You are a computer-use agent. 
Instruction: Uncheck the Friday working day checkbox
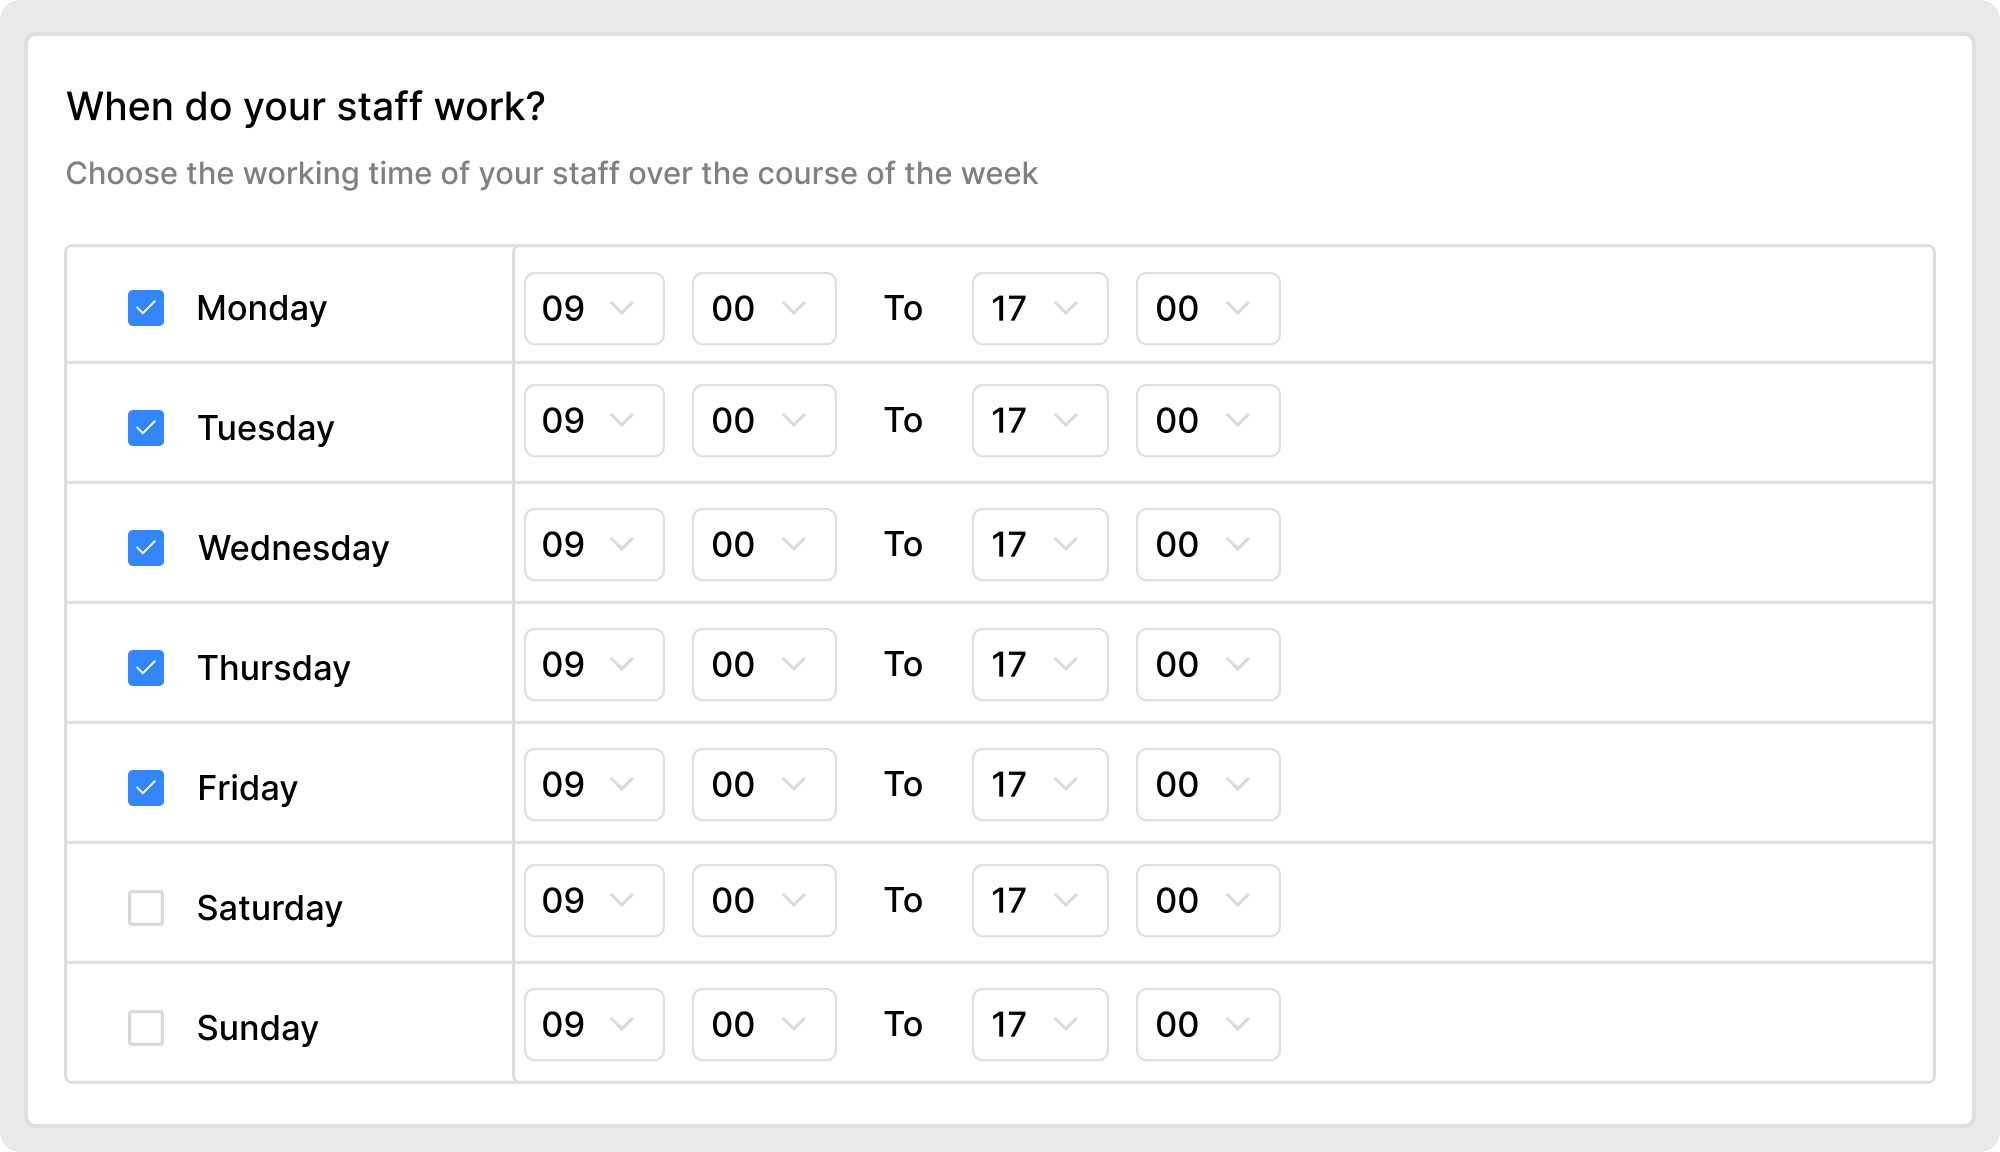(145, 787)
